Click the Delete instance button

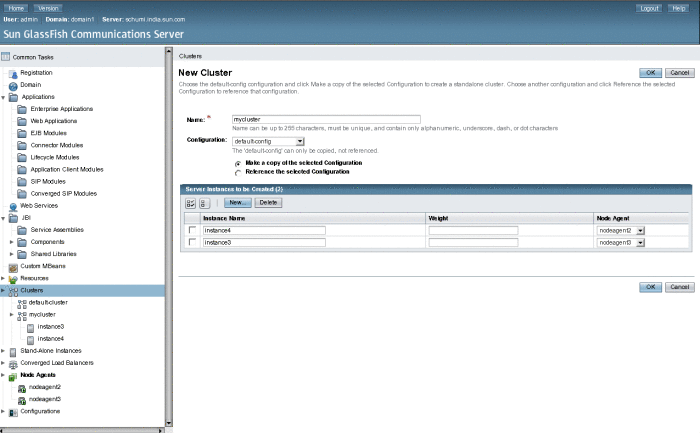[x=268, y=203]
